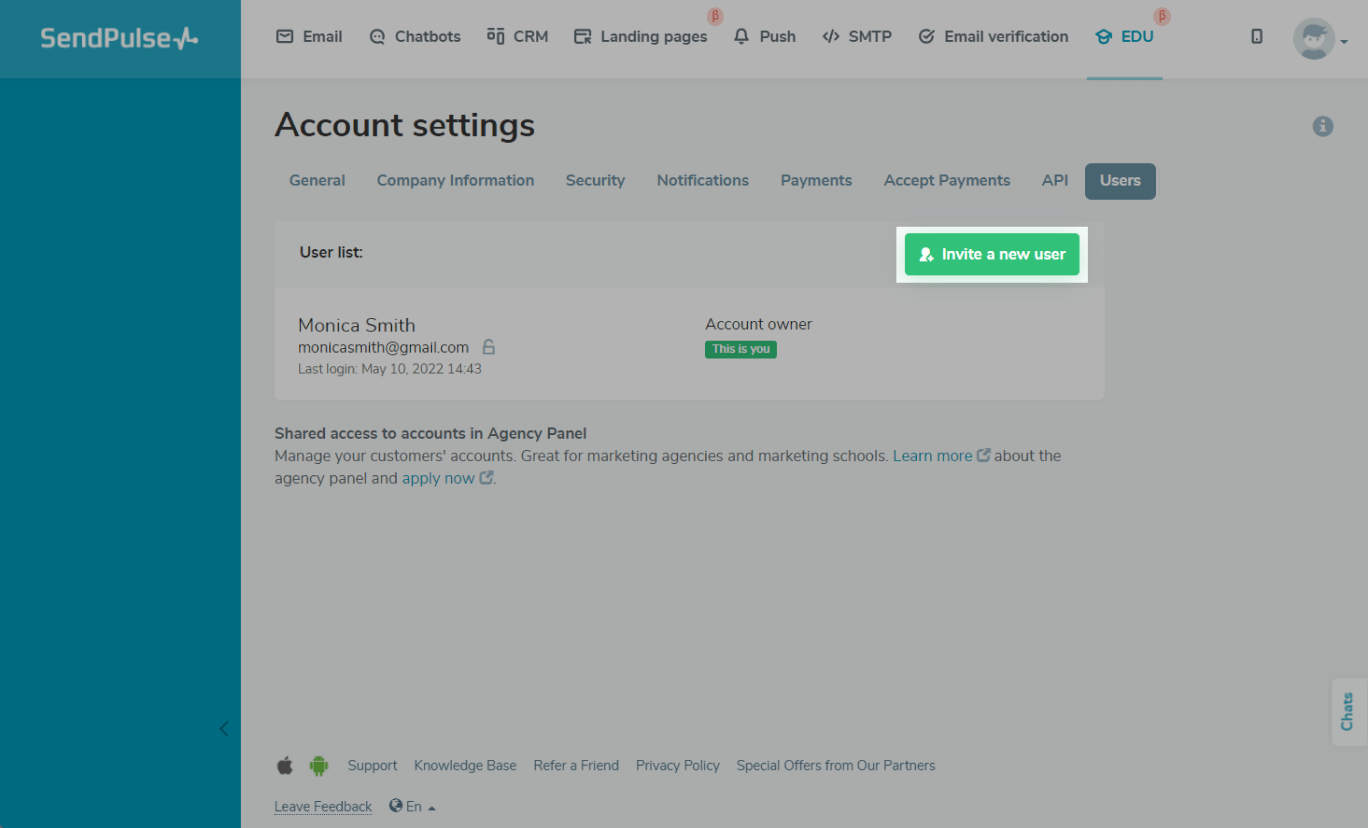The height and width of the screenshot is (828, 1368).
Task: Switch to the Security tab
Action: pos(595,181)
